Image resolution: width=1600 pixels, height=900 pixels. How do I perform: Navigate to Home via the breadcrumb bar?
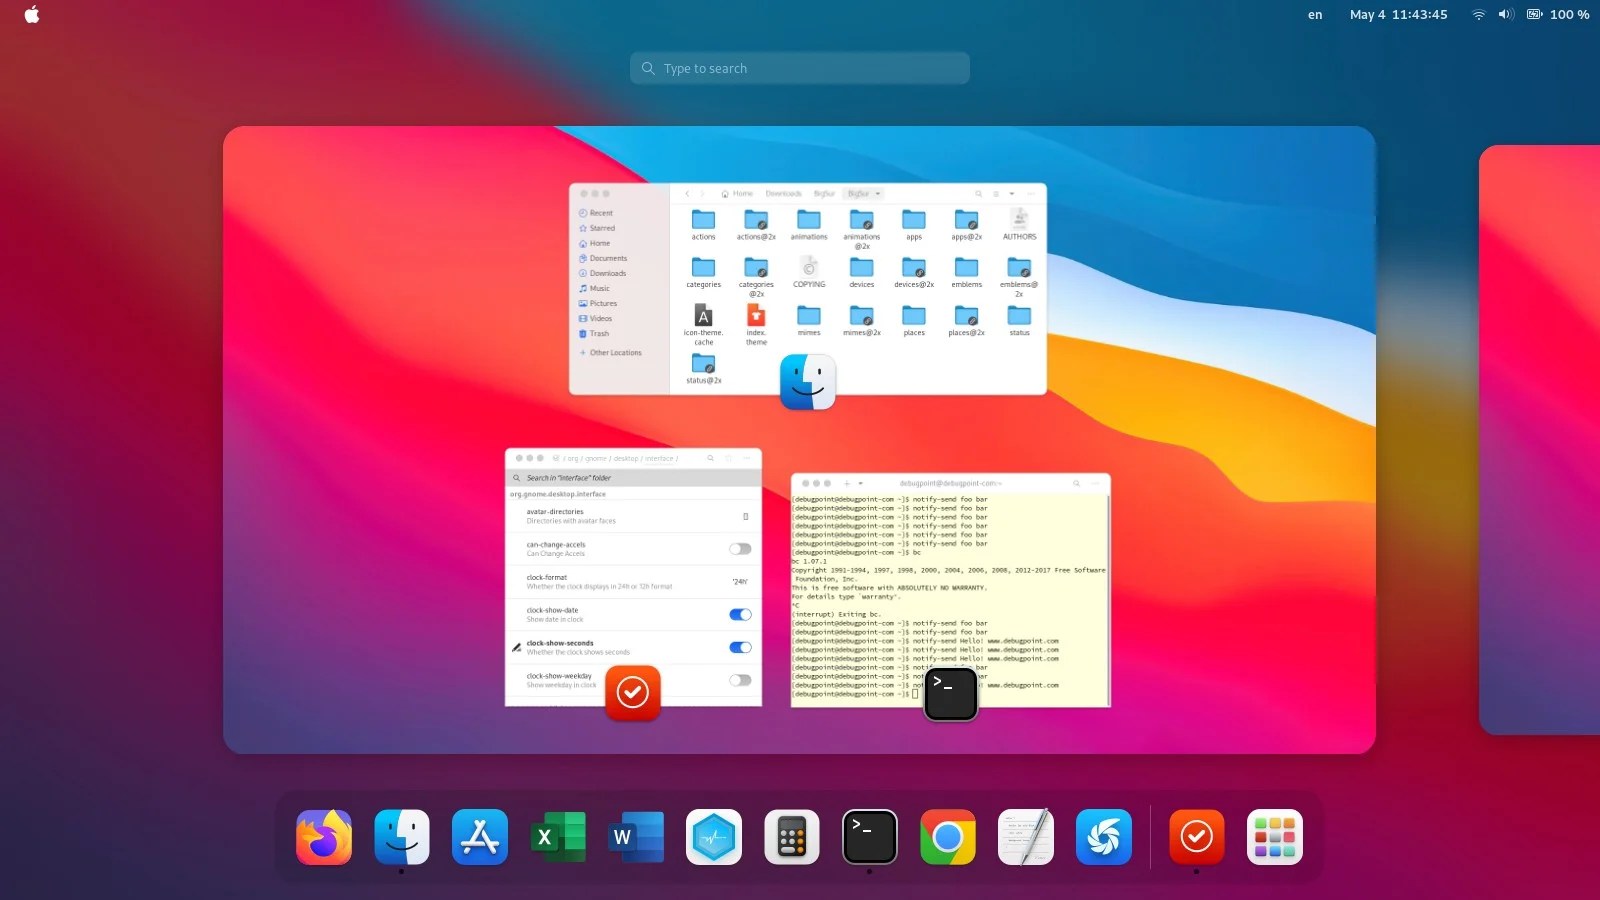tap(739, 193)
